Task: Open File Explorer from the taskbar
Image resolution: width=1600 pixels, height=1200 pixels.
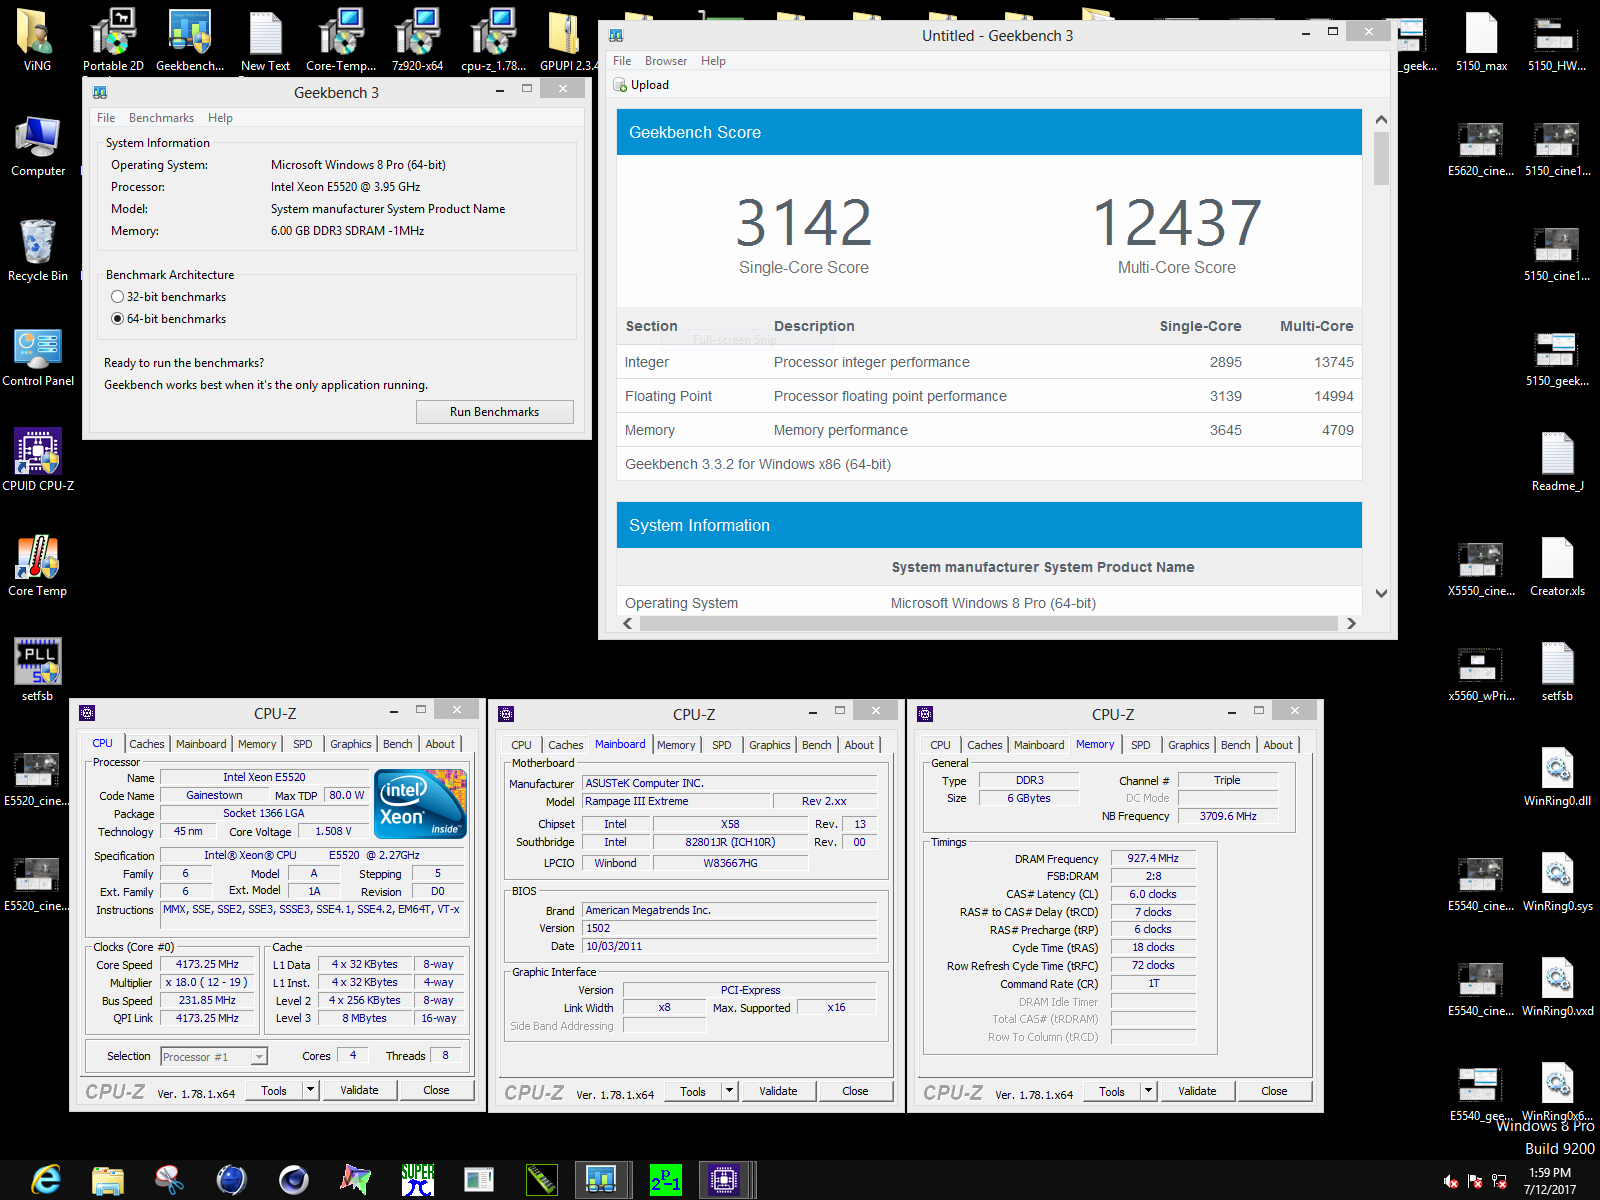Action: pyautogui.click(x=108, y=1180)
